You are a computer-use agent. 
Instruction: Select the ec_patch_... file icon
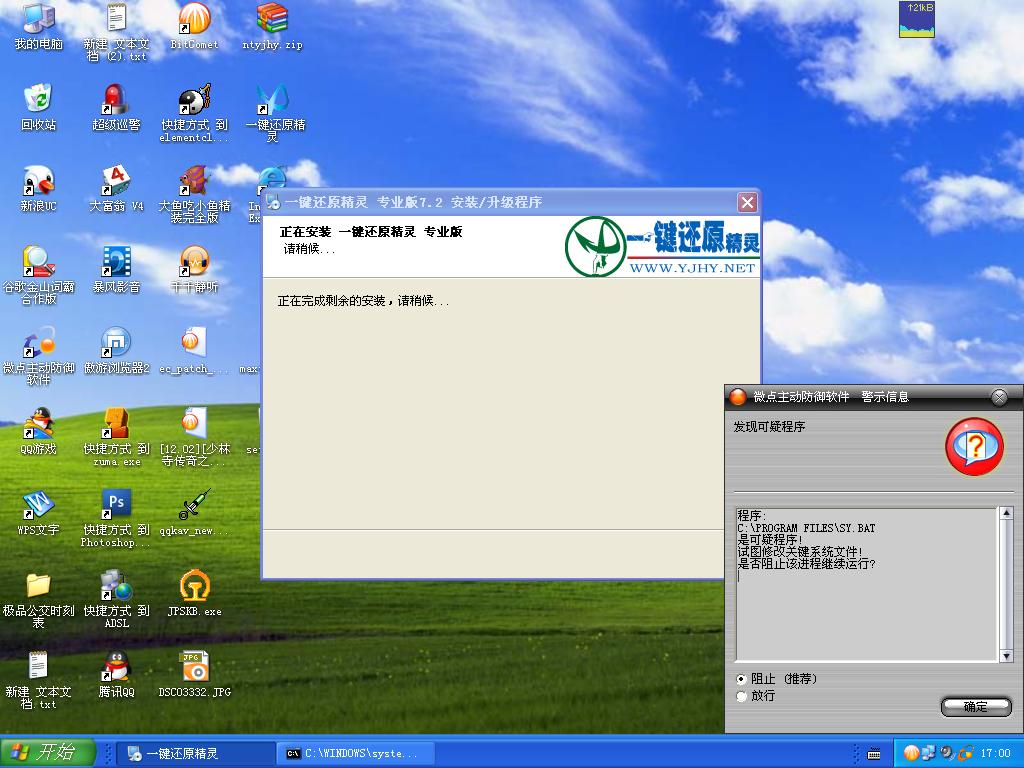[194, 350]
